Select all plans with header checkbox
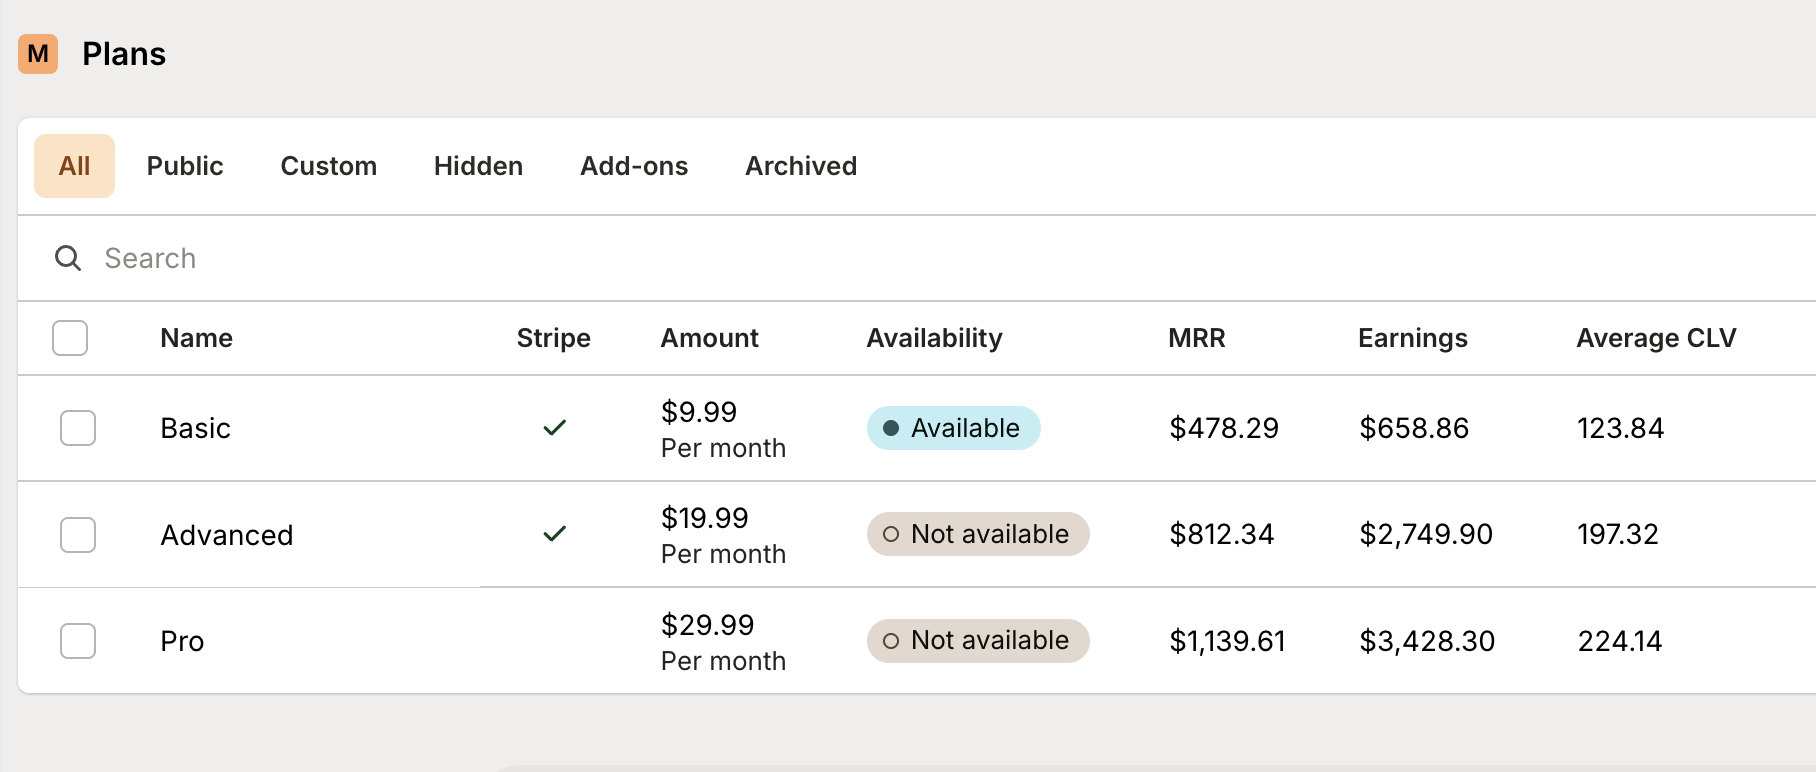The image size is (1816, 772). coord(70,338)
